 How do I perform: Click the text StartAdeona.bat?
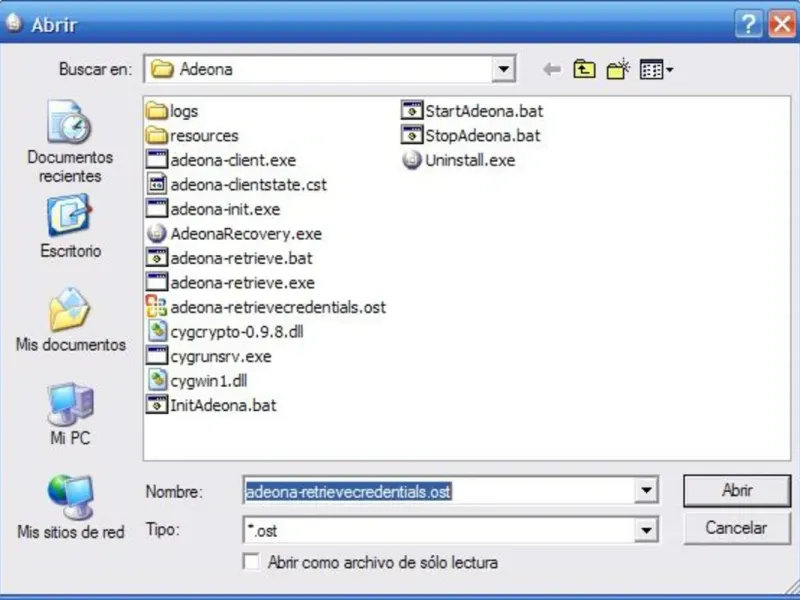tap(484, 111)
